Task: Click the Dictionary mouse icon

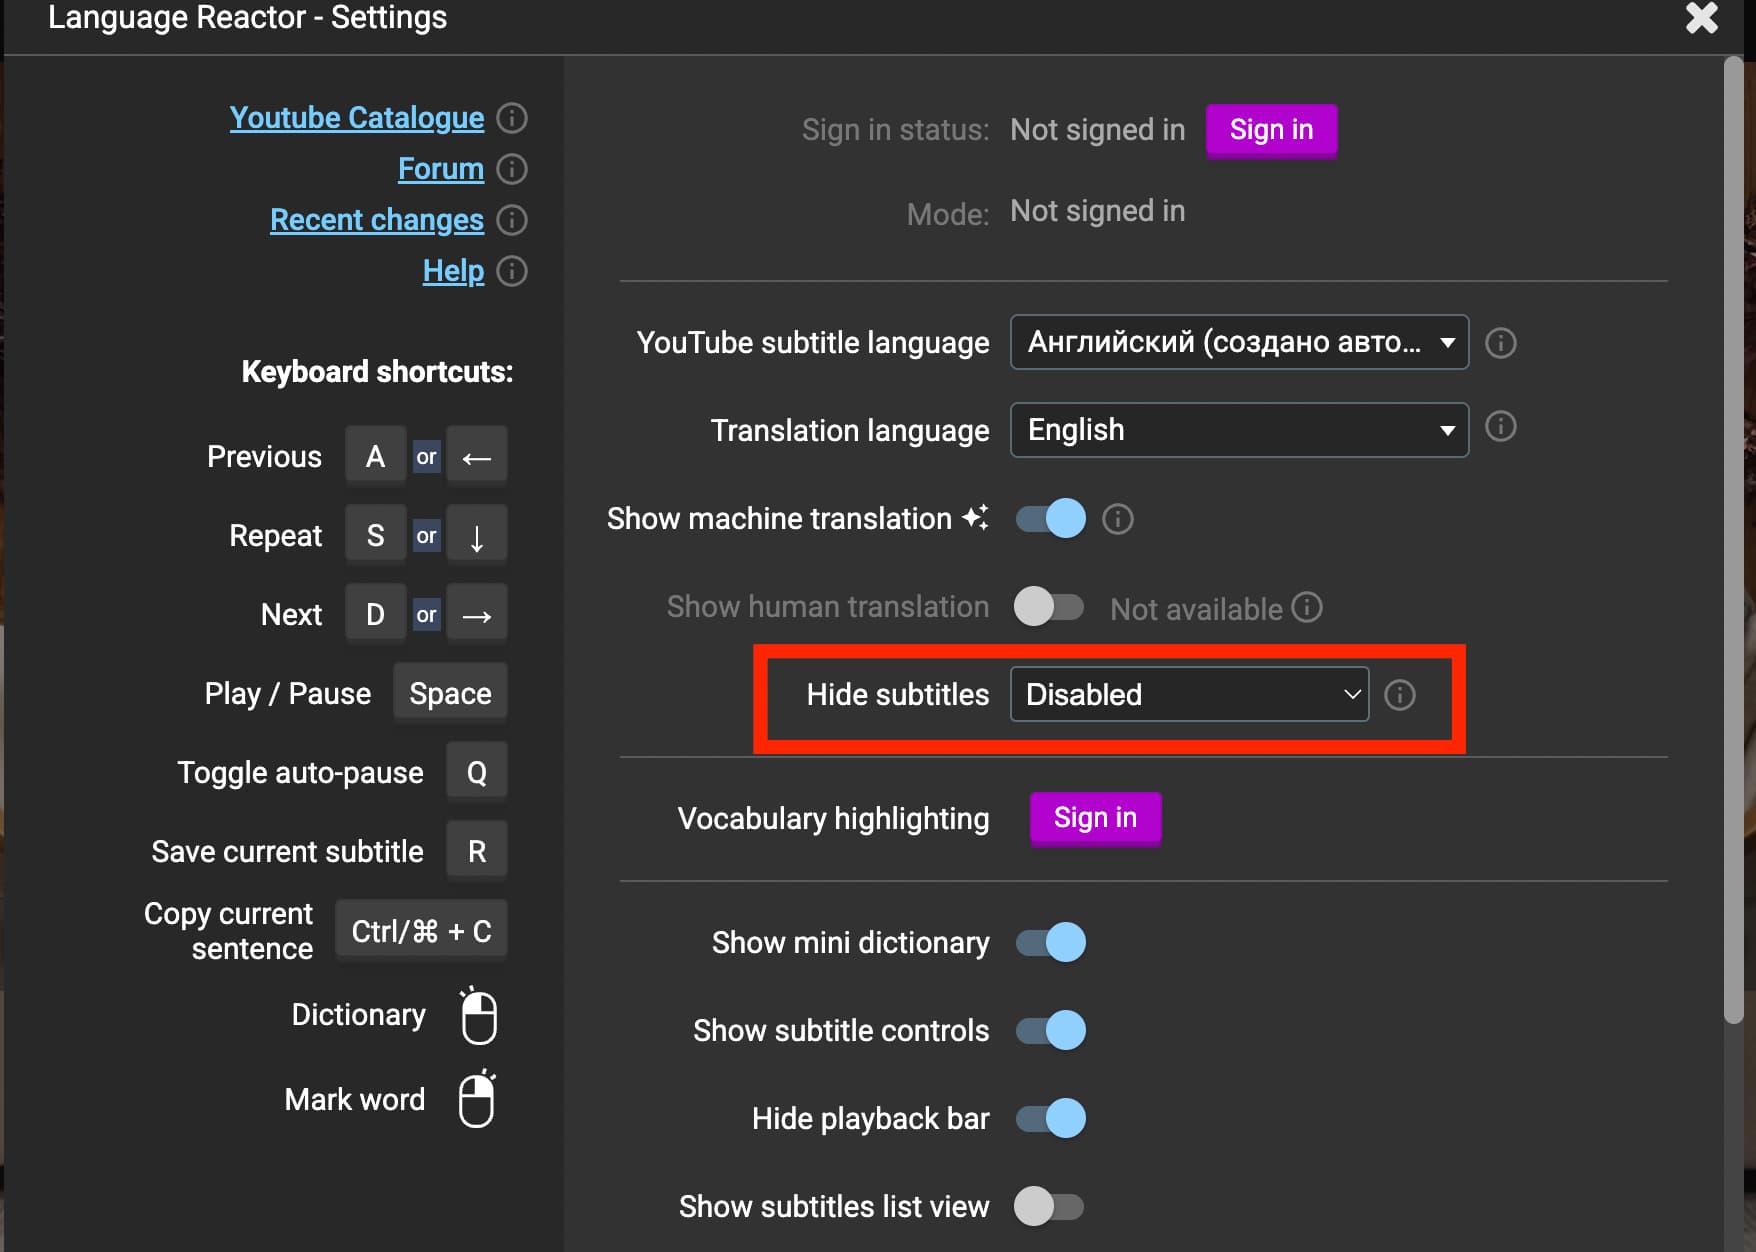Action: tap(478, 1016)
